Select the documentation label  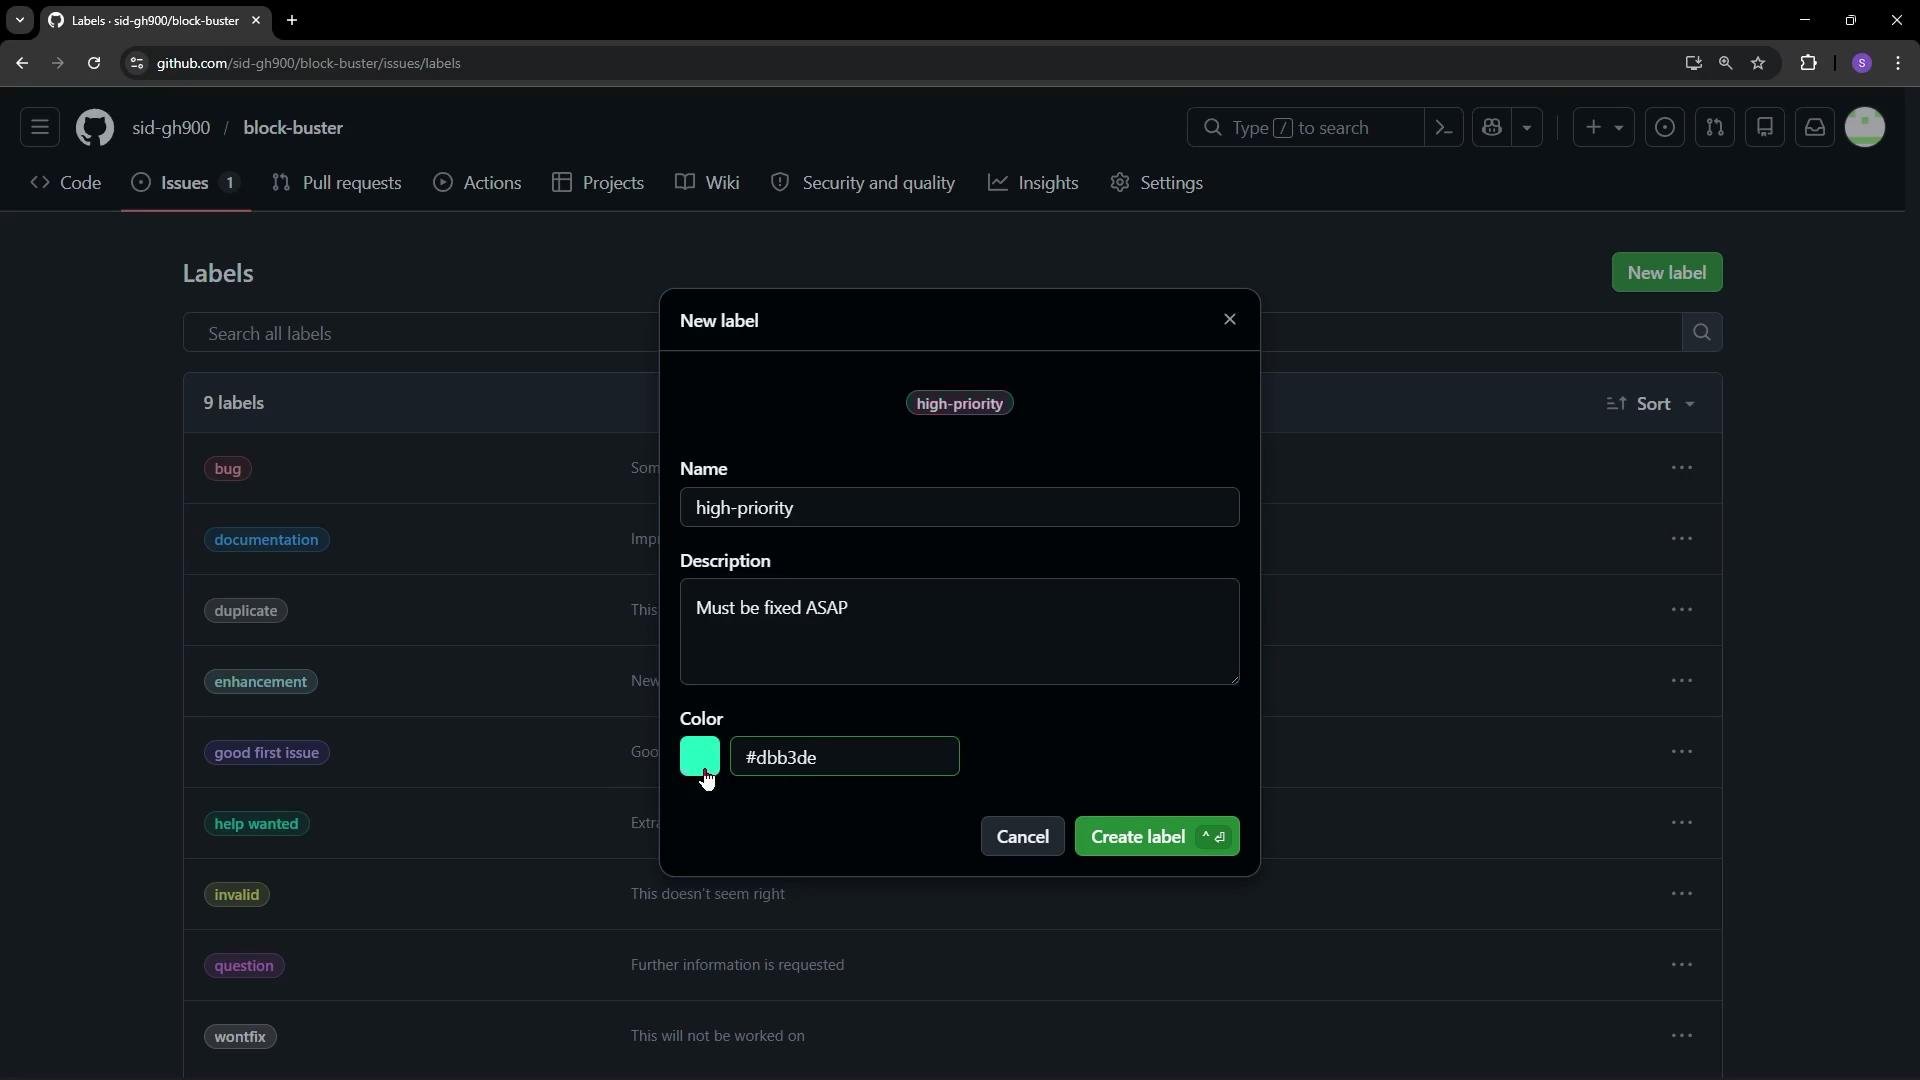[267, 540]
